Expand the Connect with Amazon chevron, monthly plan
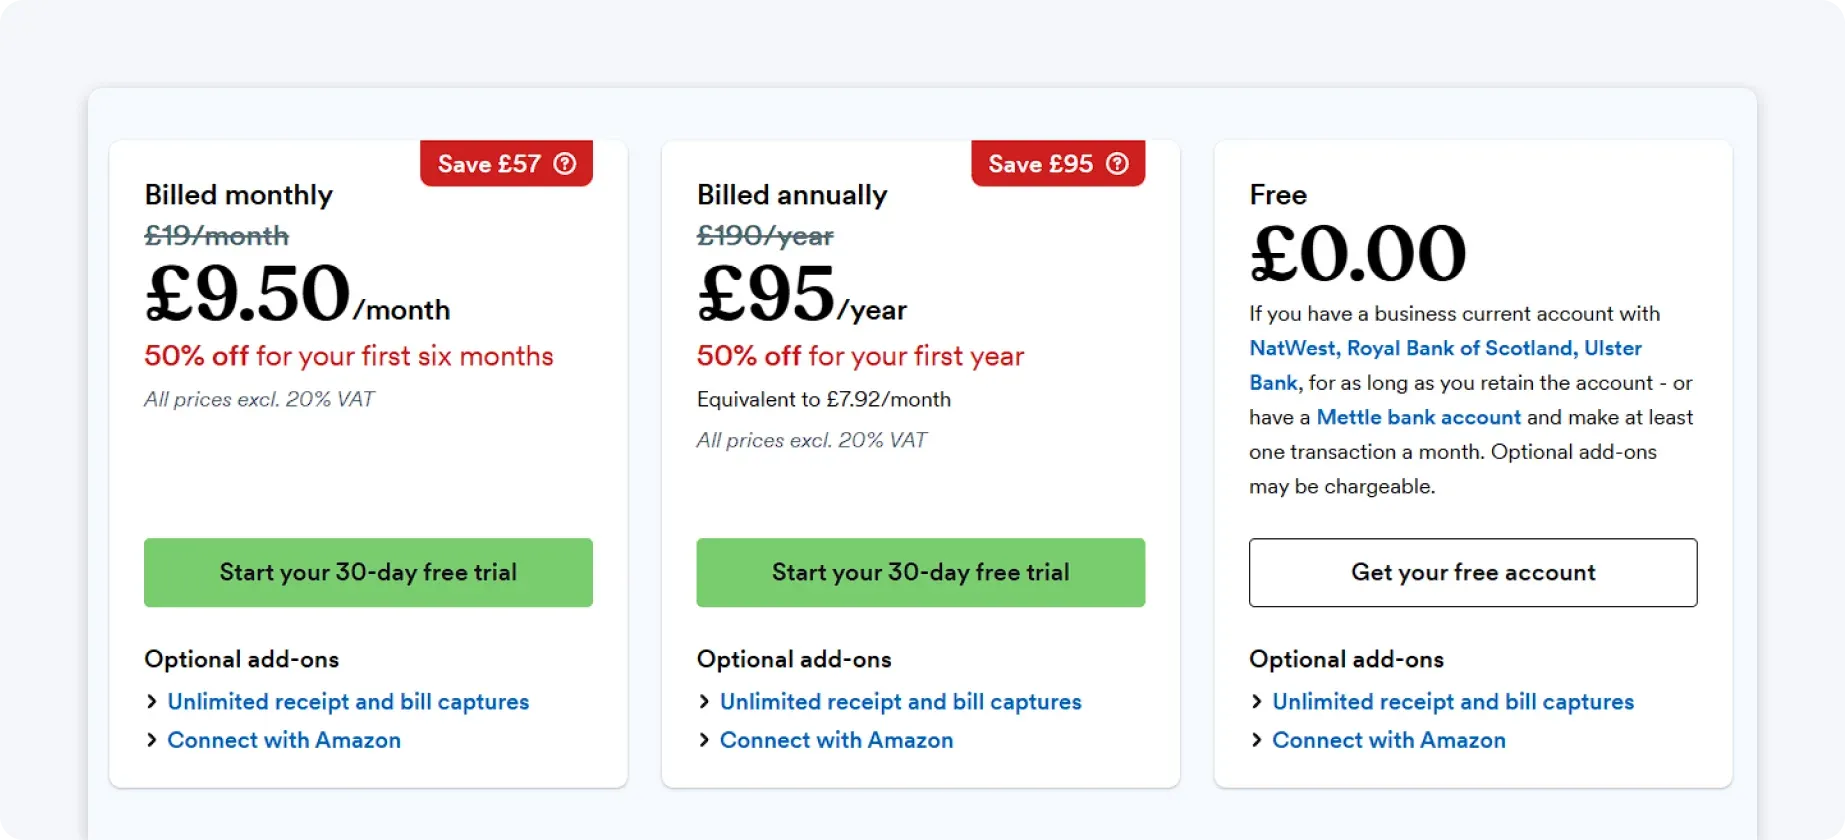This screenshot has width=1845, height=840. tap(151, 740)
